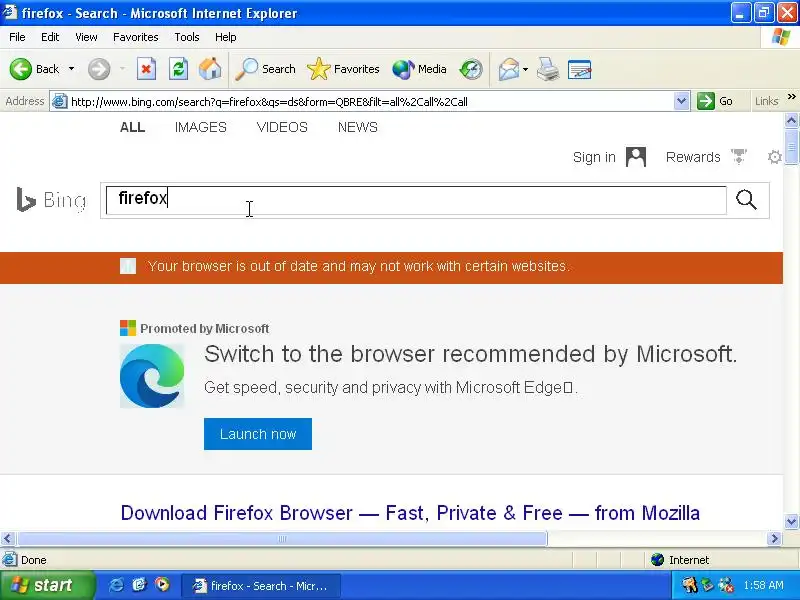800x600 pixels.
Task: Open the Media pane globe icon
Action: coord(419,69)
